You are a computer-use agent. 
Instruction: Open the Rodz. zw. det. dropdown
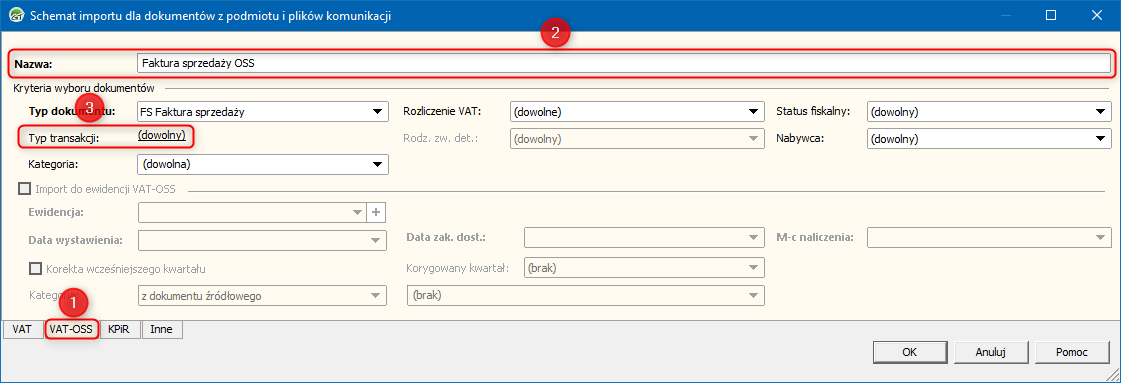tap(636, 139)
